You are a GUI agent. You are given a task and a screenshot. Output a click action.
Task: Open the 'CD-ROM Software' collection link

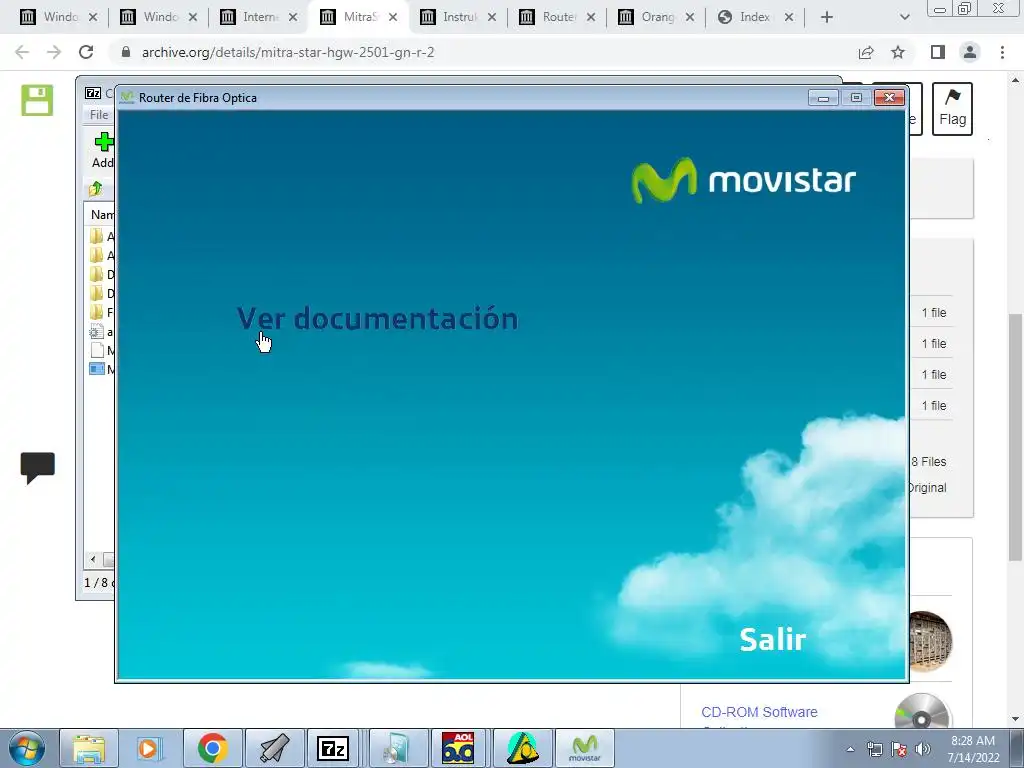pyautogui.click(x=759, y=712)
